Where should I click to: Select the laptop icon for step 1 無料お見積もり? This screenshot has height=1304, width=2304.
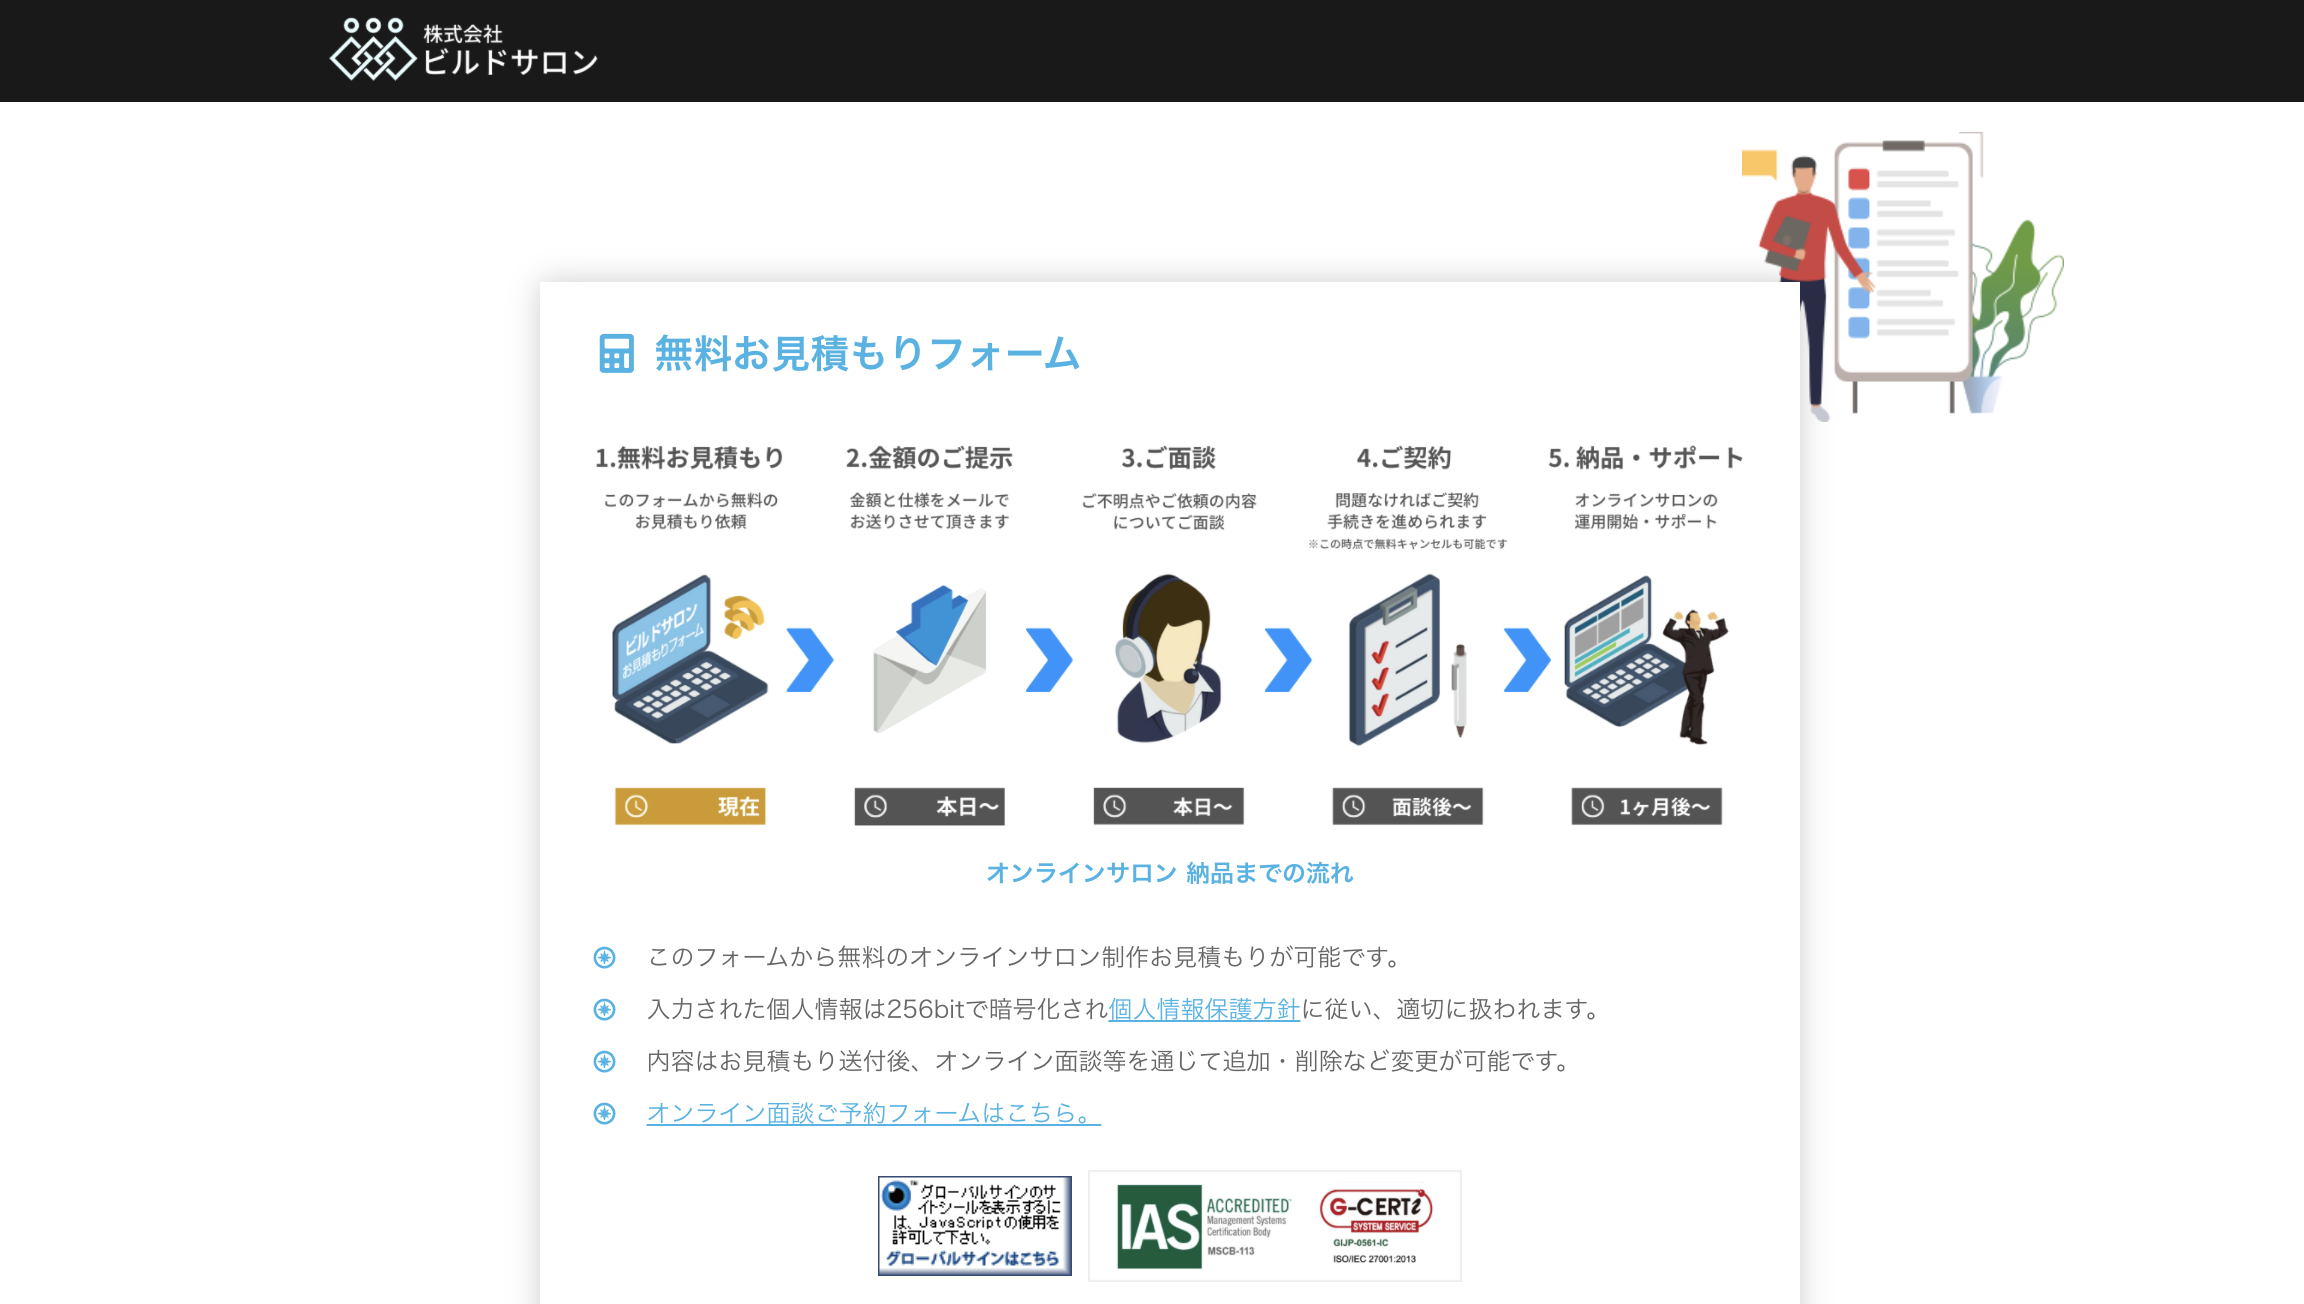pos(687,660)
